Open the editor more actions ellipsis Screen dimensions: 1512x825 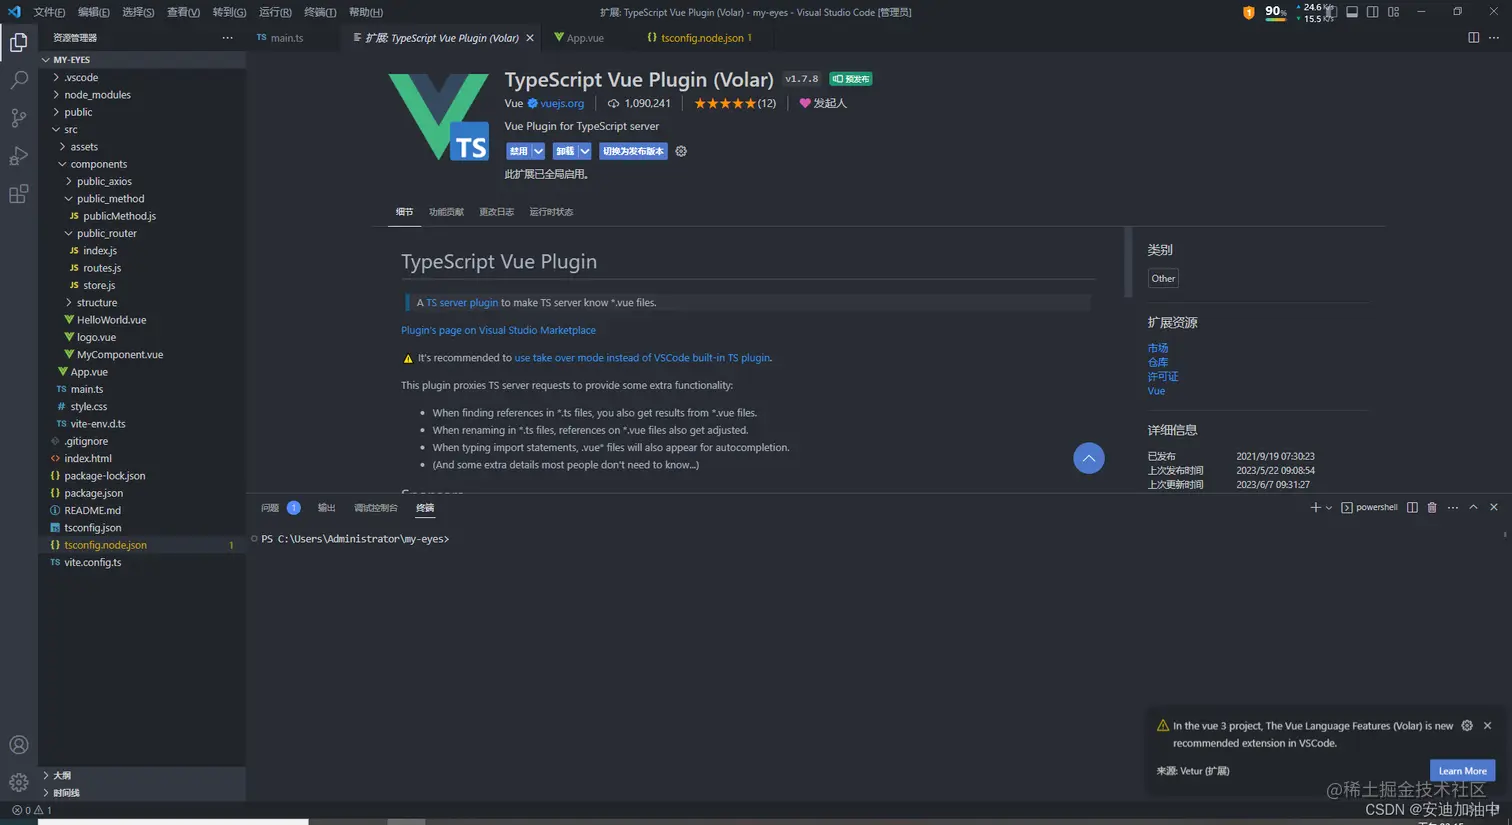pos(1494,38)
